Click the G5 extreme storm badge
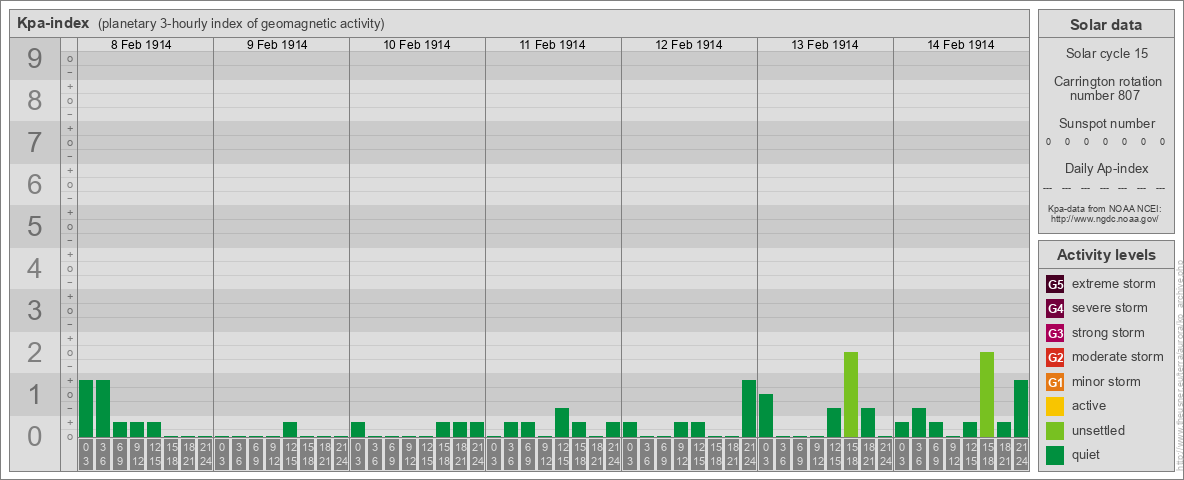 point(1055,285)
